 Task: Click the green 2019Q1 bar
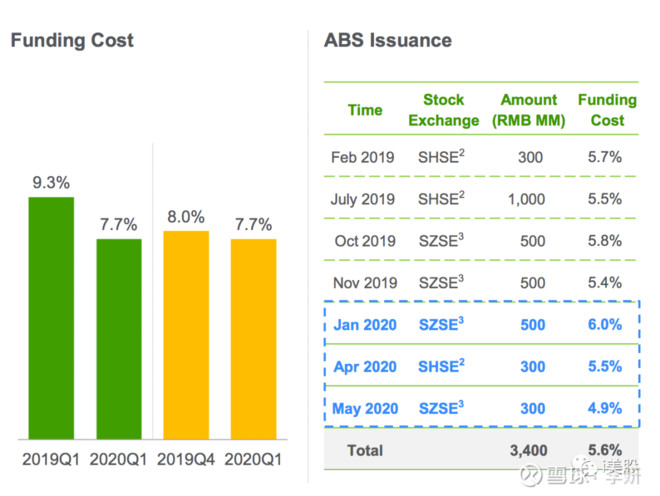click(51, 318)
